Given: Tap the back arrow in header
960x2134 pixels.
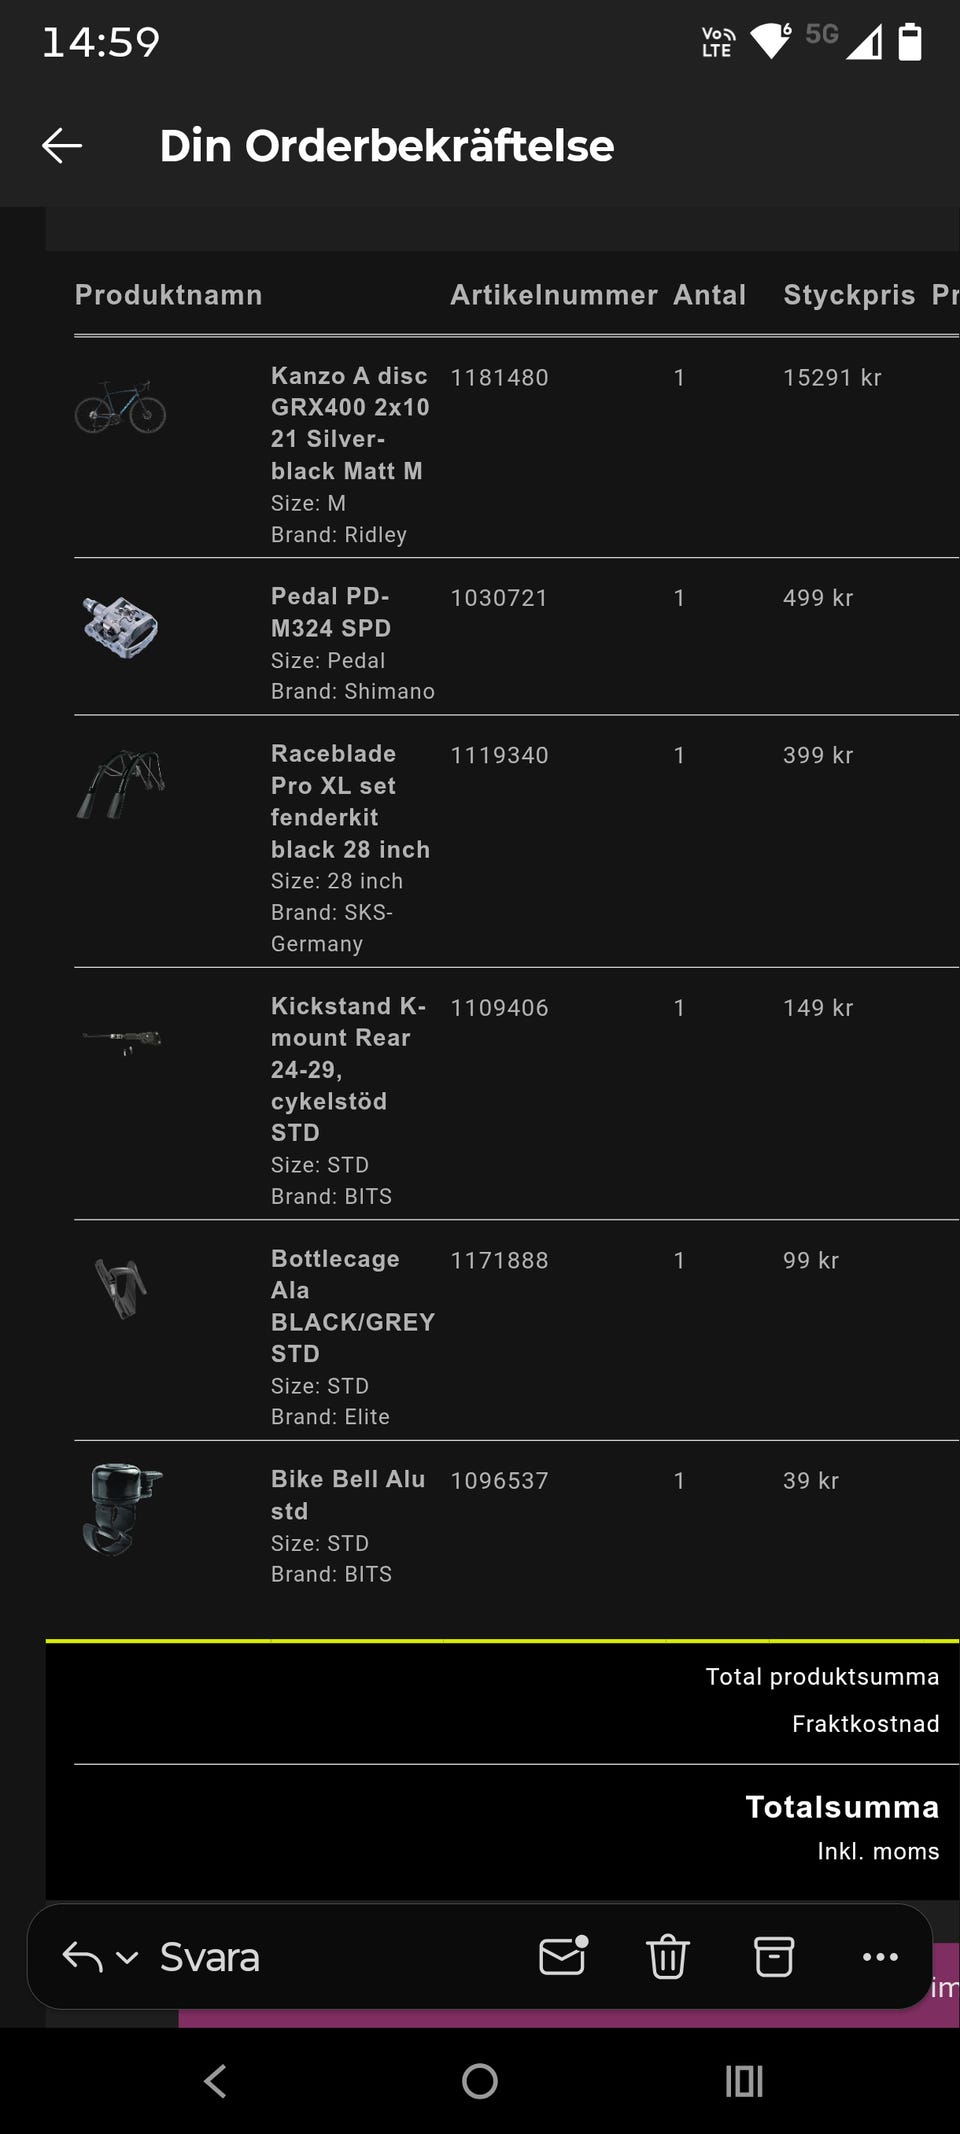Looking at the screenshot, I should pos(62,146).
